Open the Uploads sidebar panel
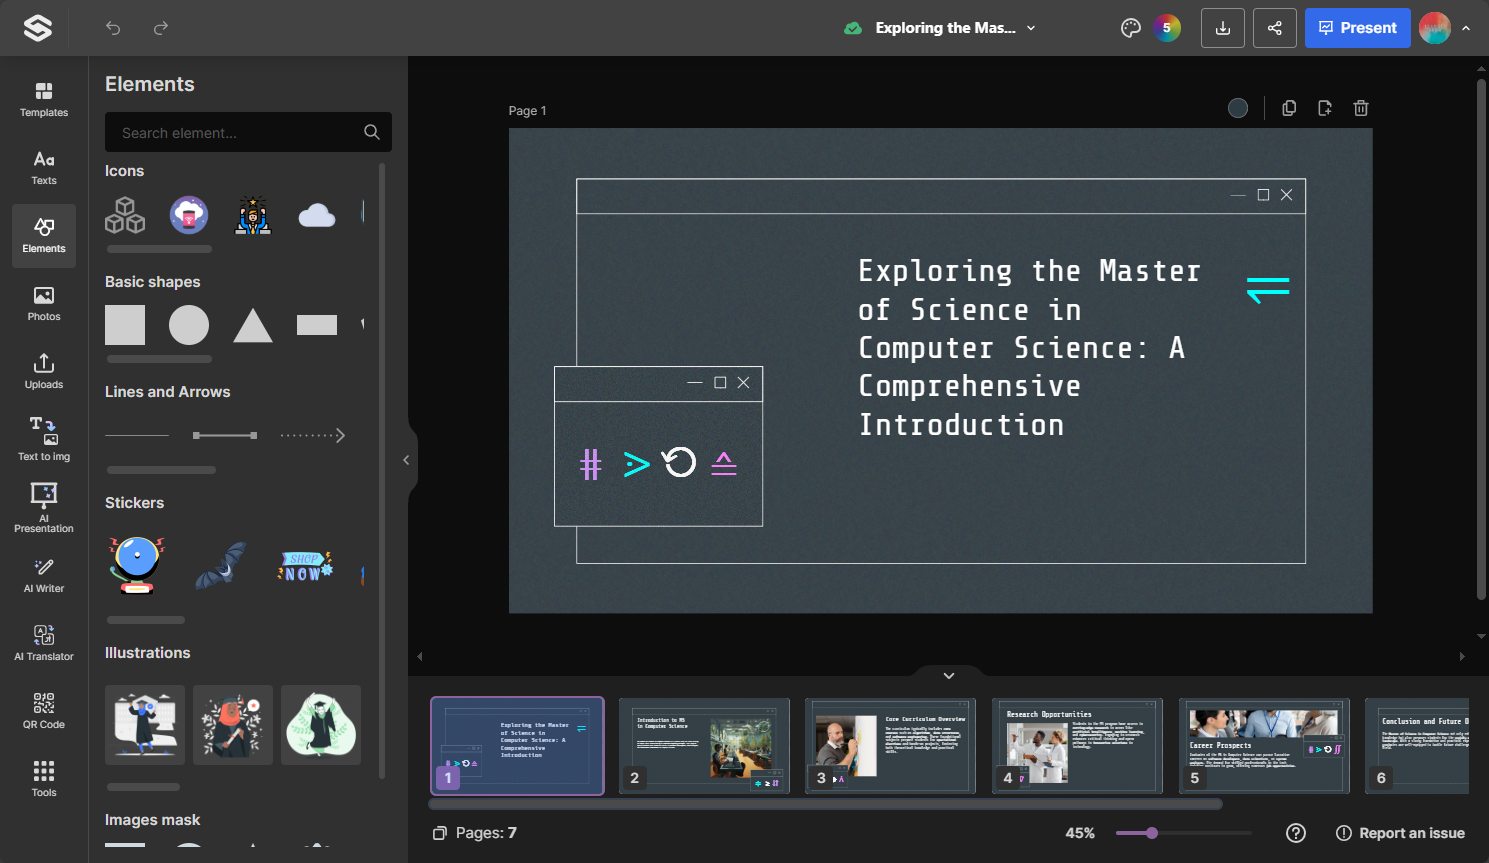This screenshot has width=1489, height=863. point(44,372)
